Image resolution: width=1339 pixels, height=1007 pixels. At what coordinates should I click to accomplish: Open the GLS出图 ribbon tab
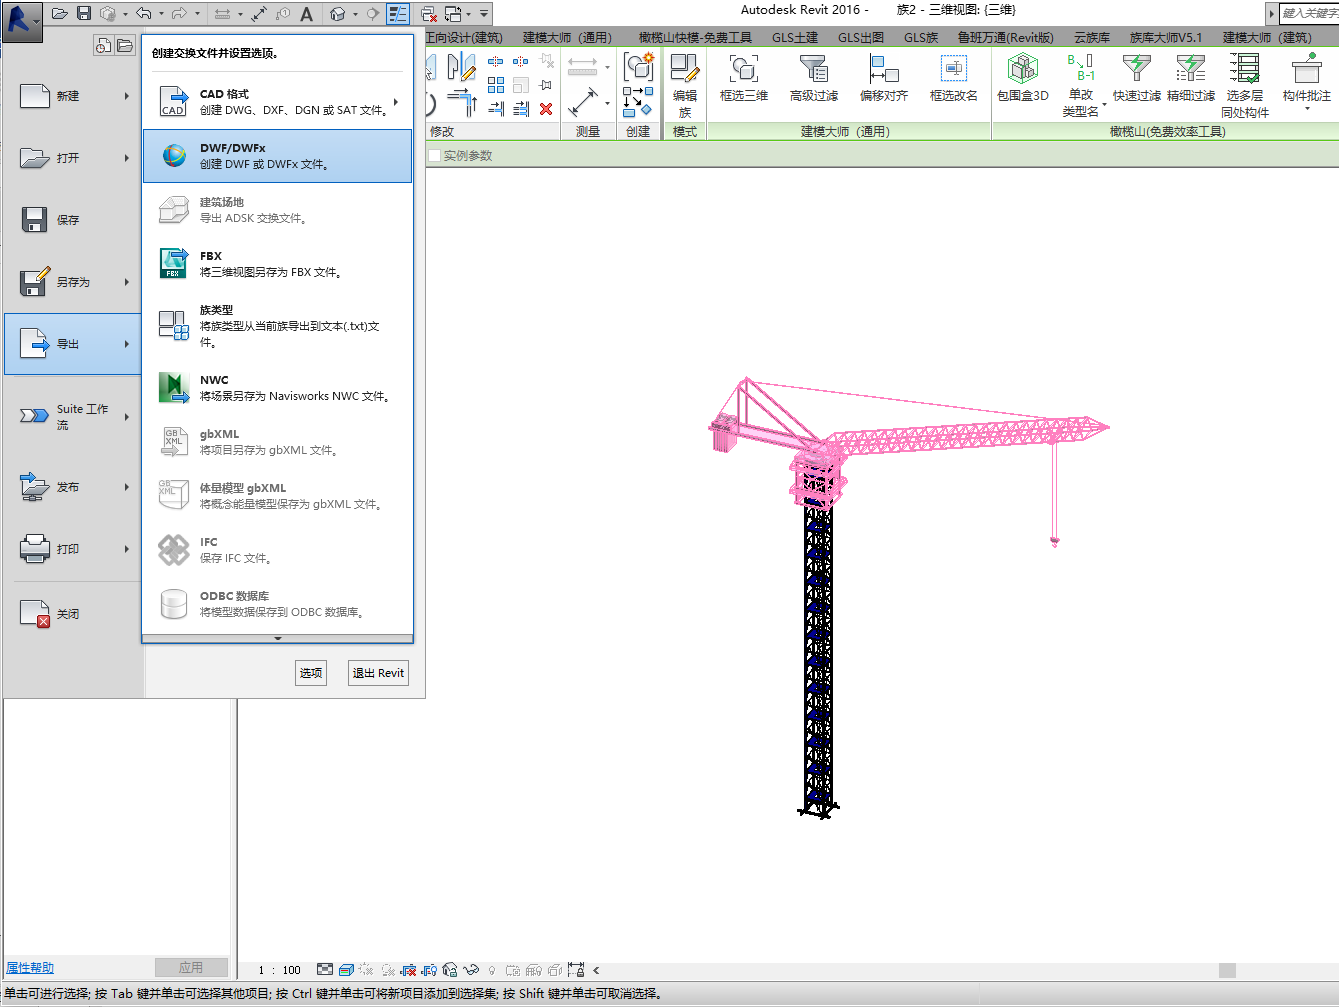click(861, 38)
